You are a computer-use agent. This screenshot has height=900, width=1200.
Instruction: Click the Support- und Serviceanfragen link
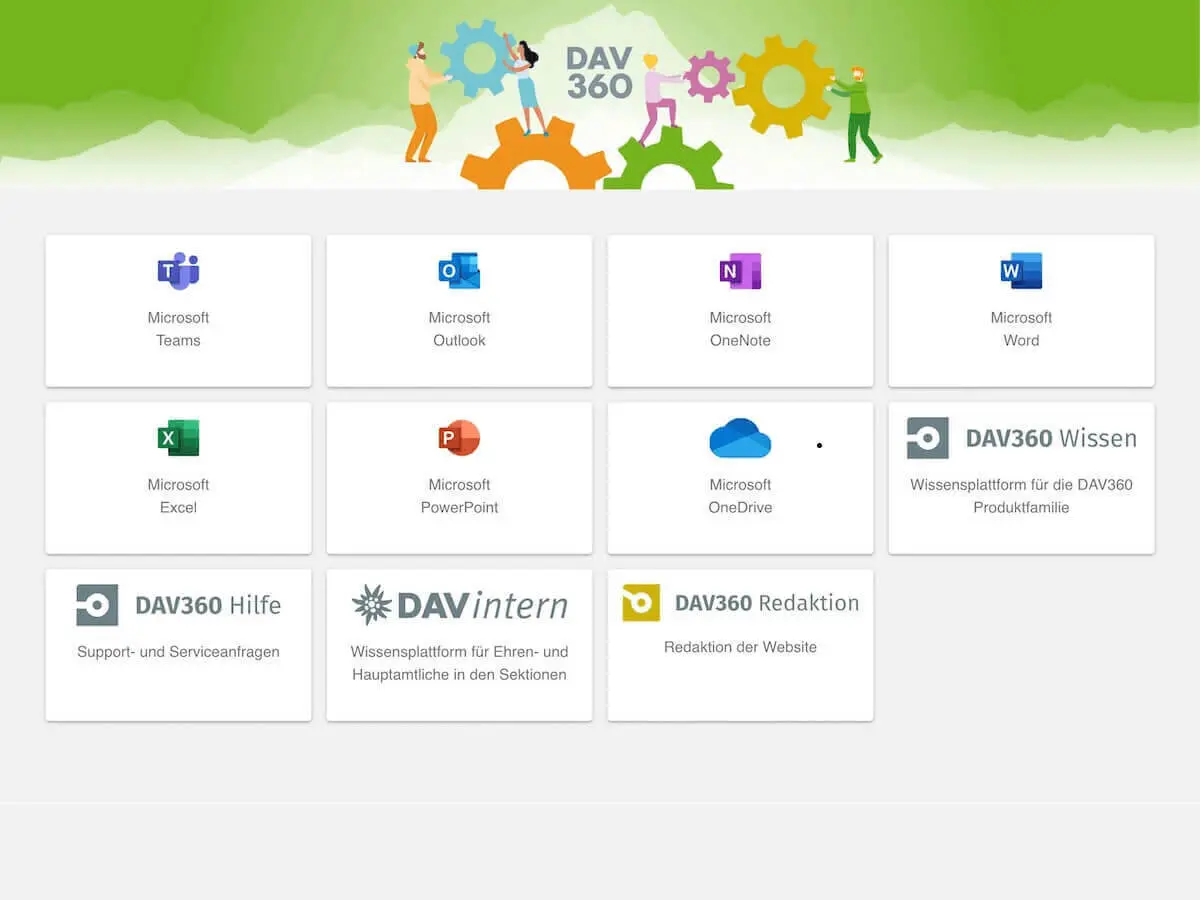pos(178,651)
